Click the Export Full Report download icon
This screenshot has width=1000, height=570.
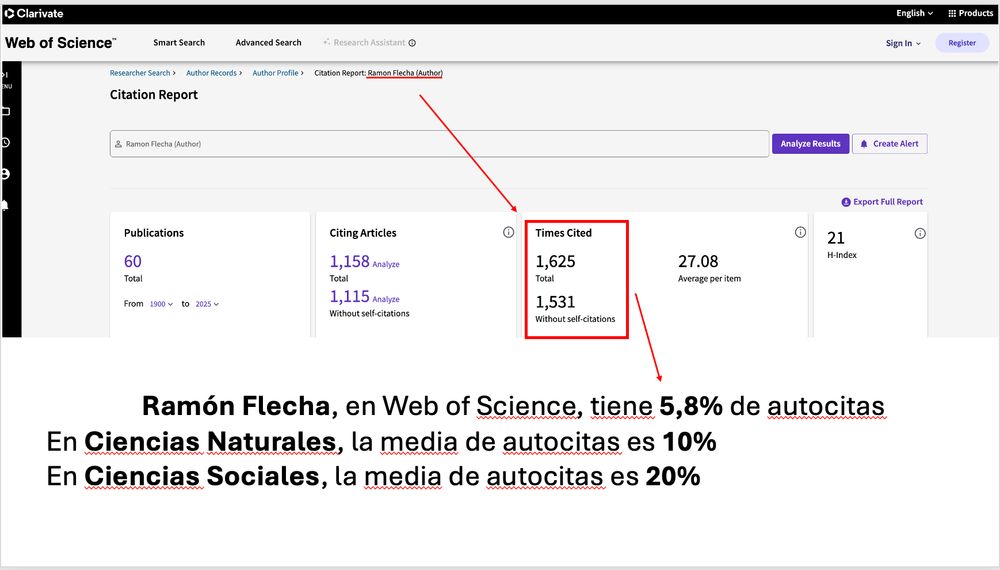coord(846,202)
